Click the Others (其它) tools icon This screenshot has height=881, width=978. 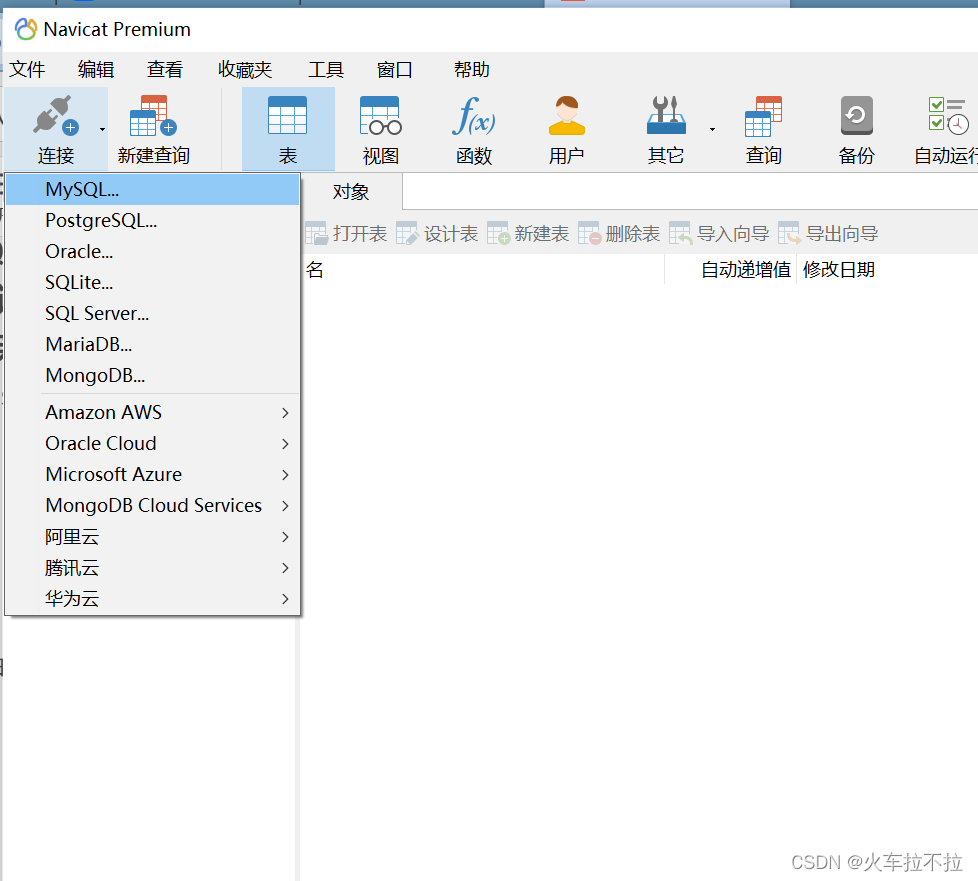click(666, 115)
